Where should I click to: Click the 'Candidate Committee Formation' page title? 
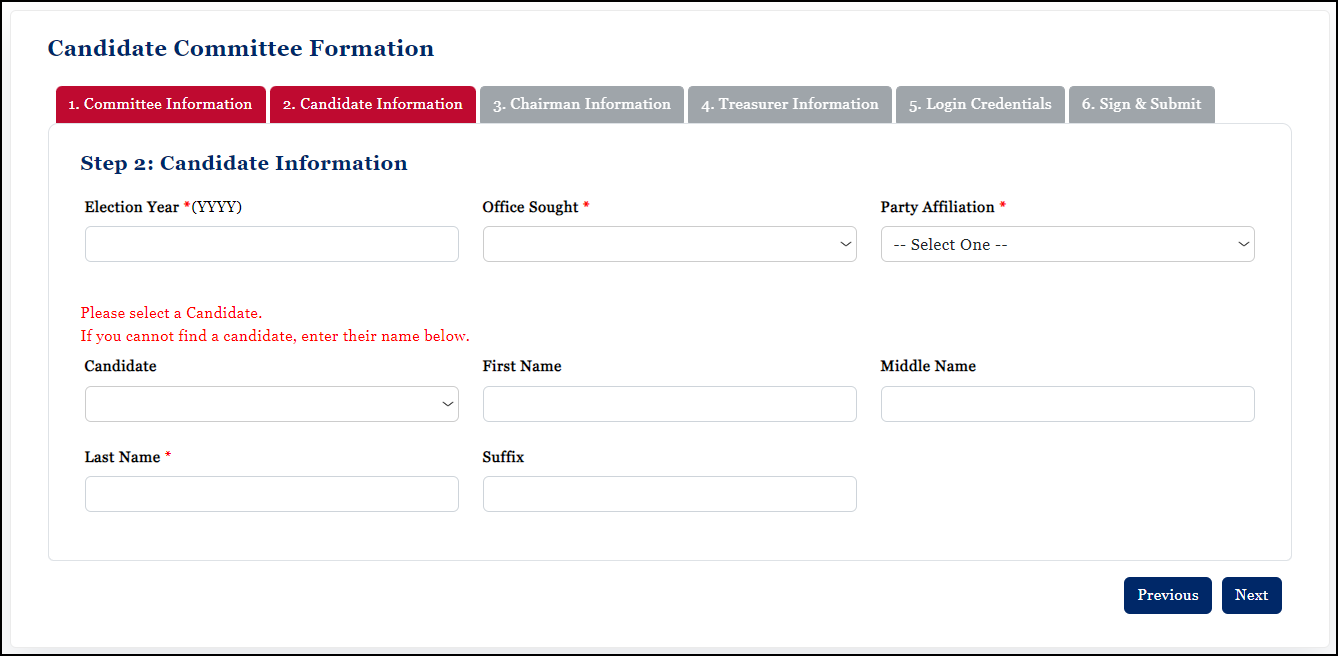(241, 48)
